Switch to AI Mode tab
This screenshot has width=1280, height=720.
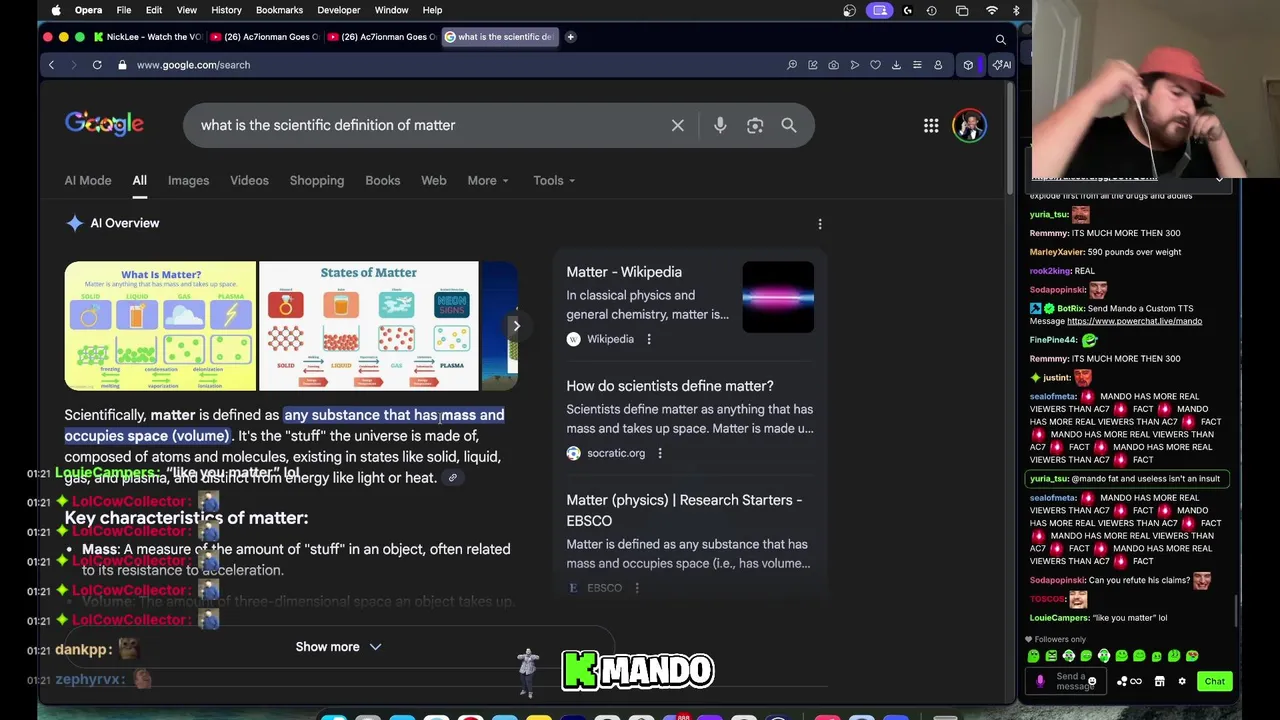(88, 181)
